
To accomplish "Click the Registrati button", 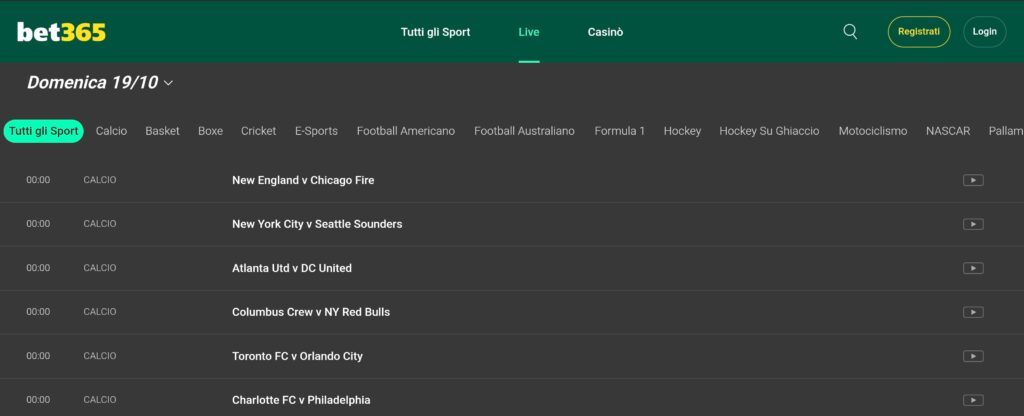I will point(918,32).
